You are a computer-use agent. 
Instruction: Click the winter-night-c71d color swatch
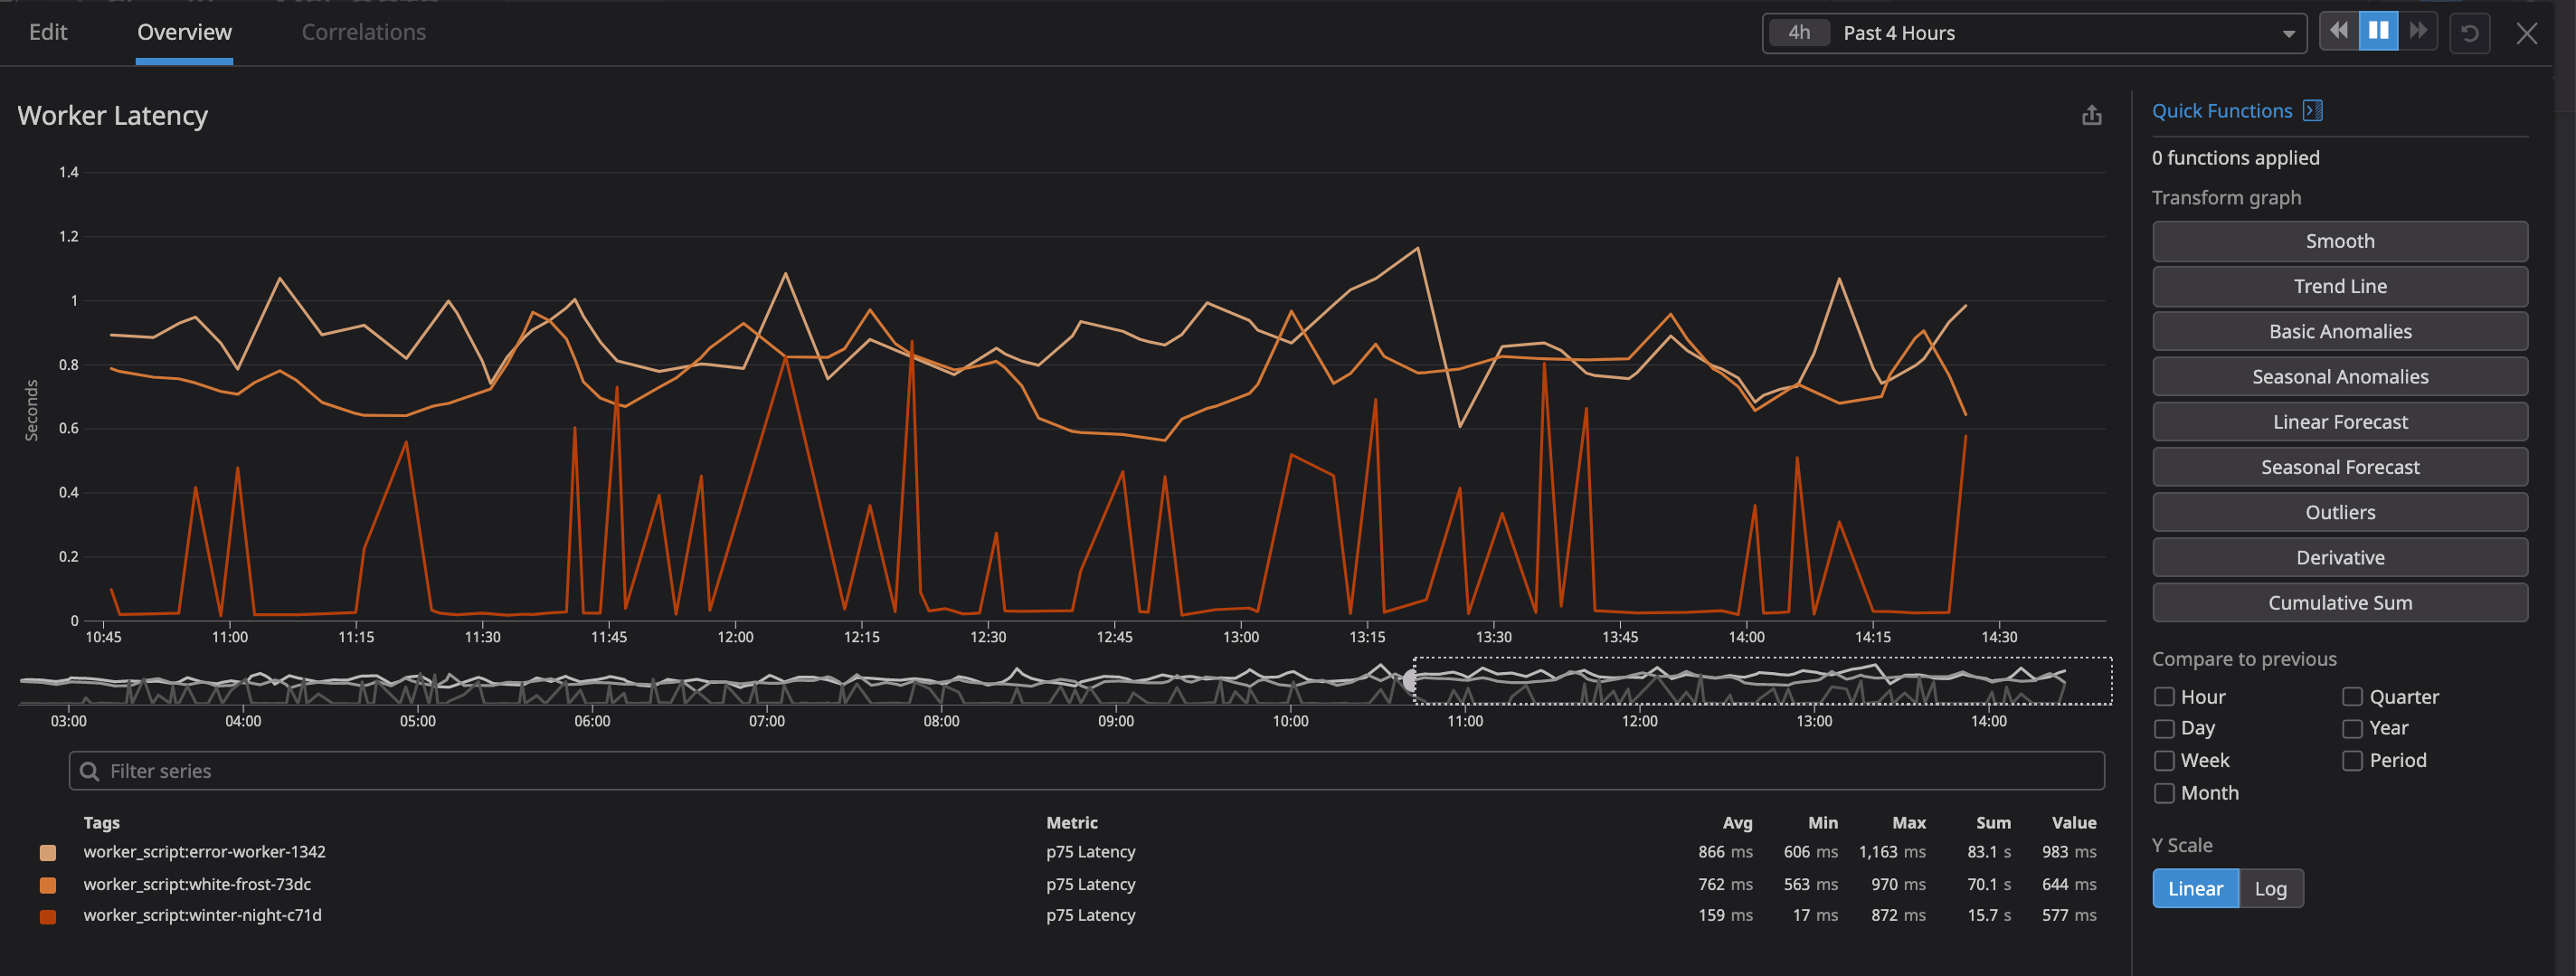48,915
